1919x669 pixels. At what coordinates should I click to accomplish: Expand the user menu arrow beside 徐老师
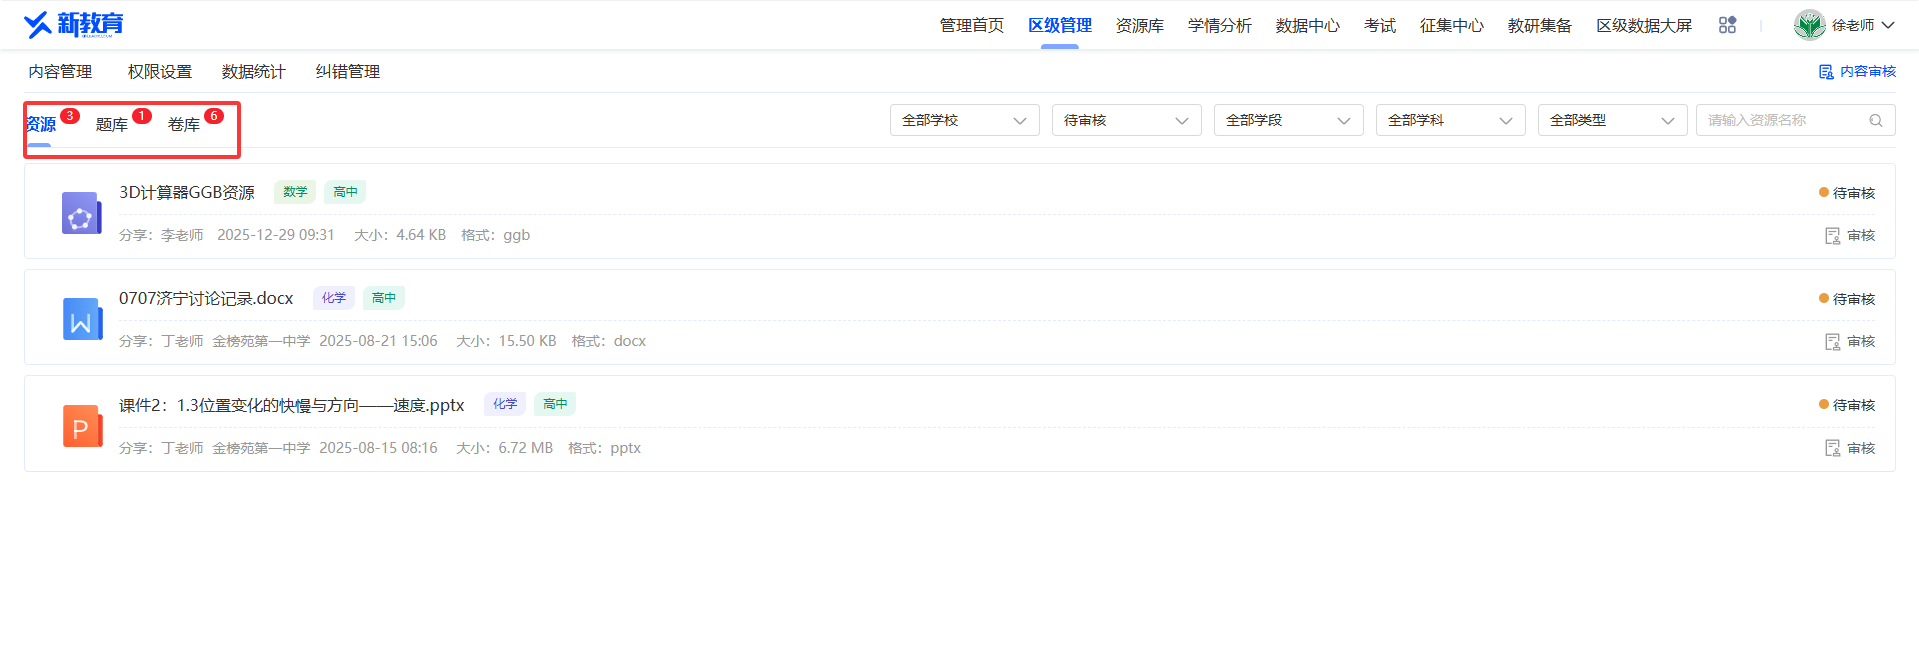1888,25
